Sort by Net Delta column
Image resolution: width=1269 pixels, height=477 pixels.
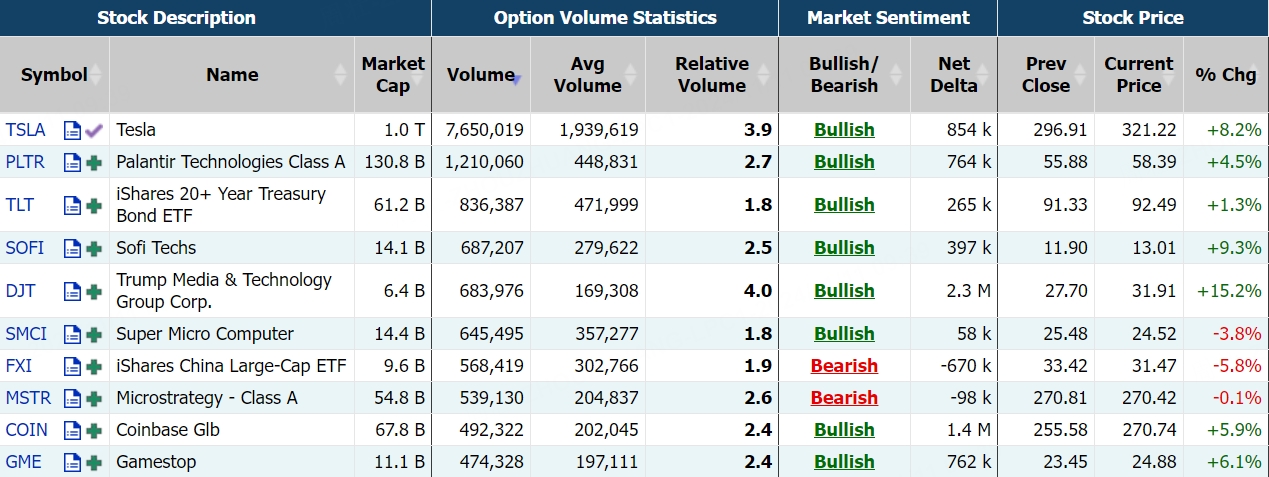point(953,75)
